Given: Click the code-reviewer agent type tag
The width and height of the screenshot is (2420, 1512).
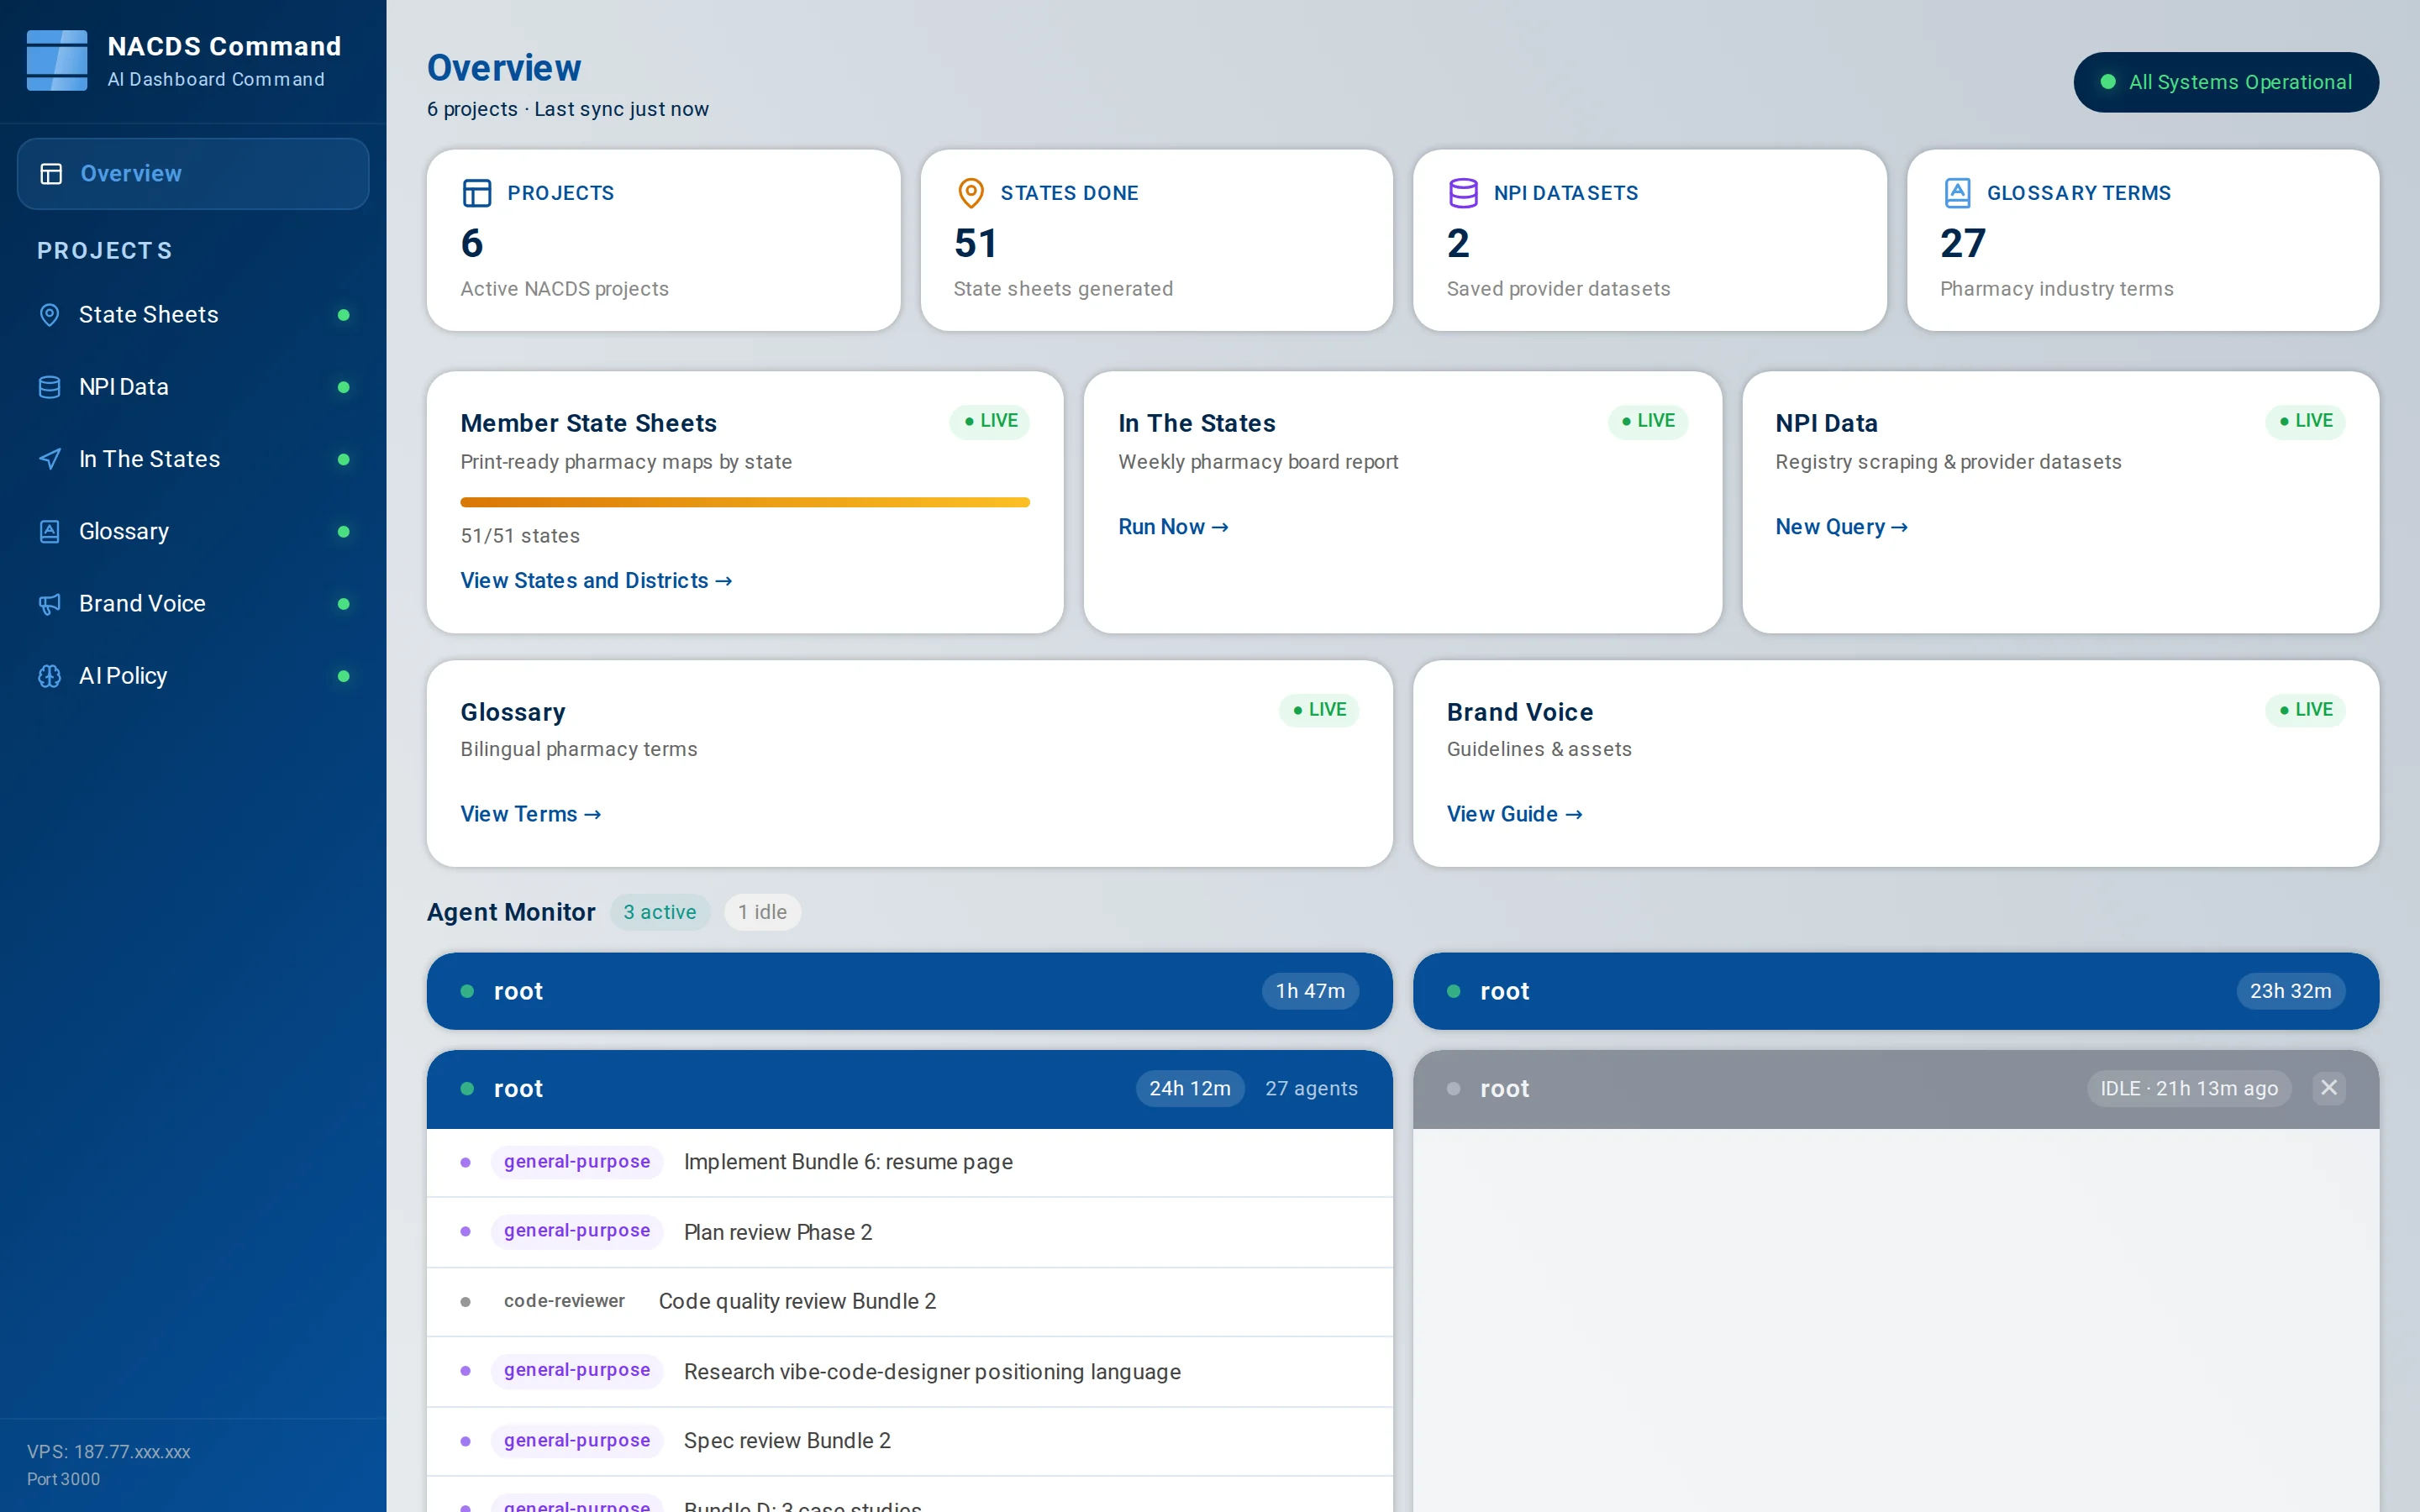Looking at the screenshot, I should (x=564, y=1301).
